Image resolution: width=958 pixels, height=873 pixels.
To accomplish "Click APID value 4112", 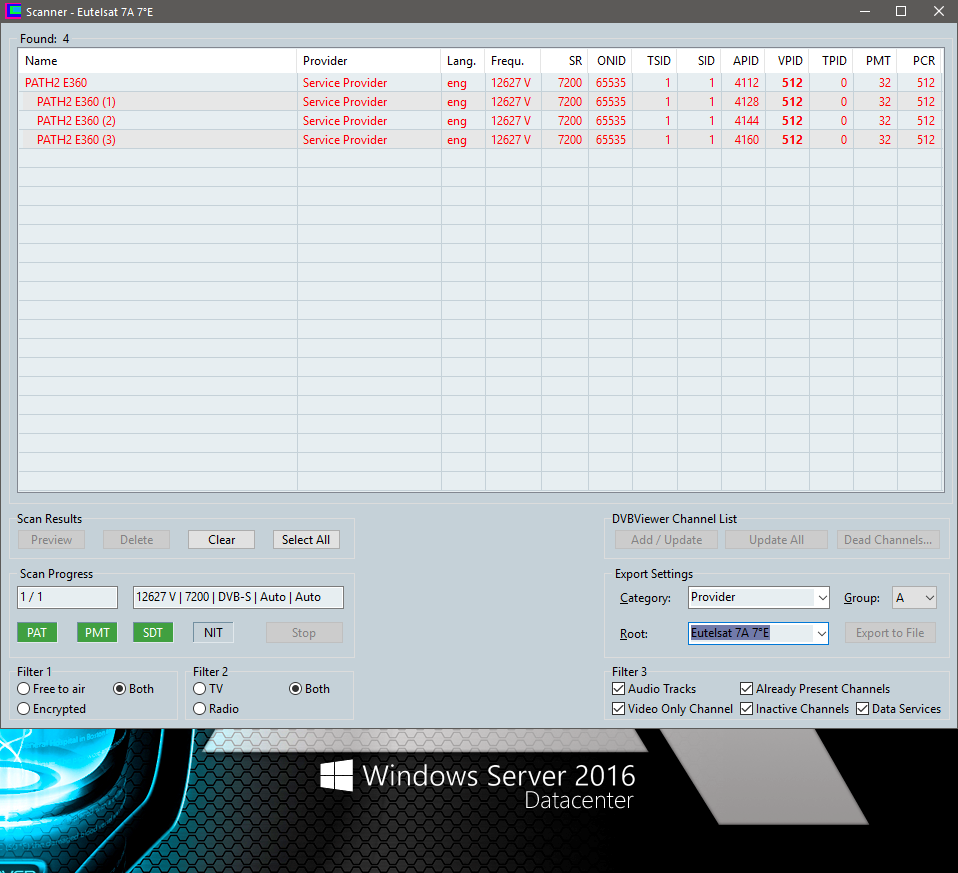I will (x=747, y=82).
